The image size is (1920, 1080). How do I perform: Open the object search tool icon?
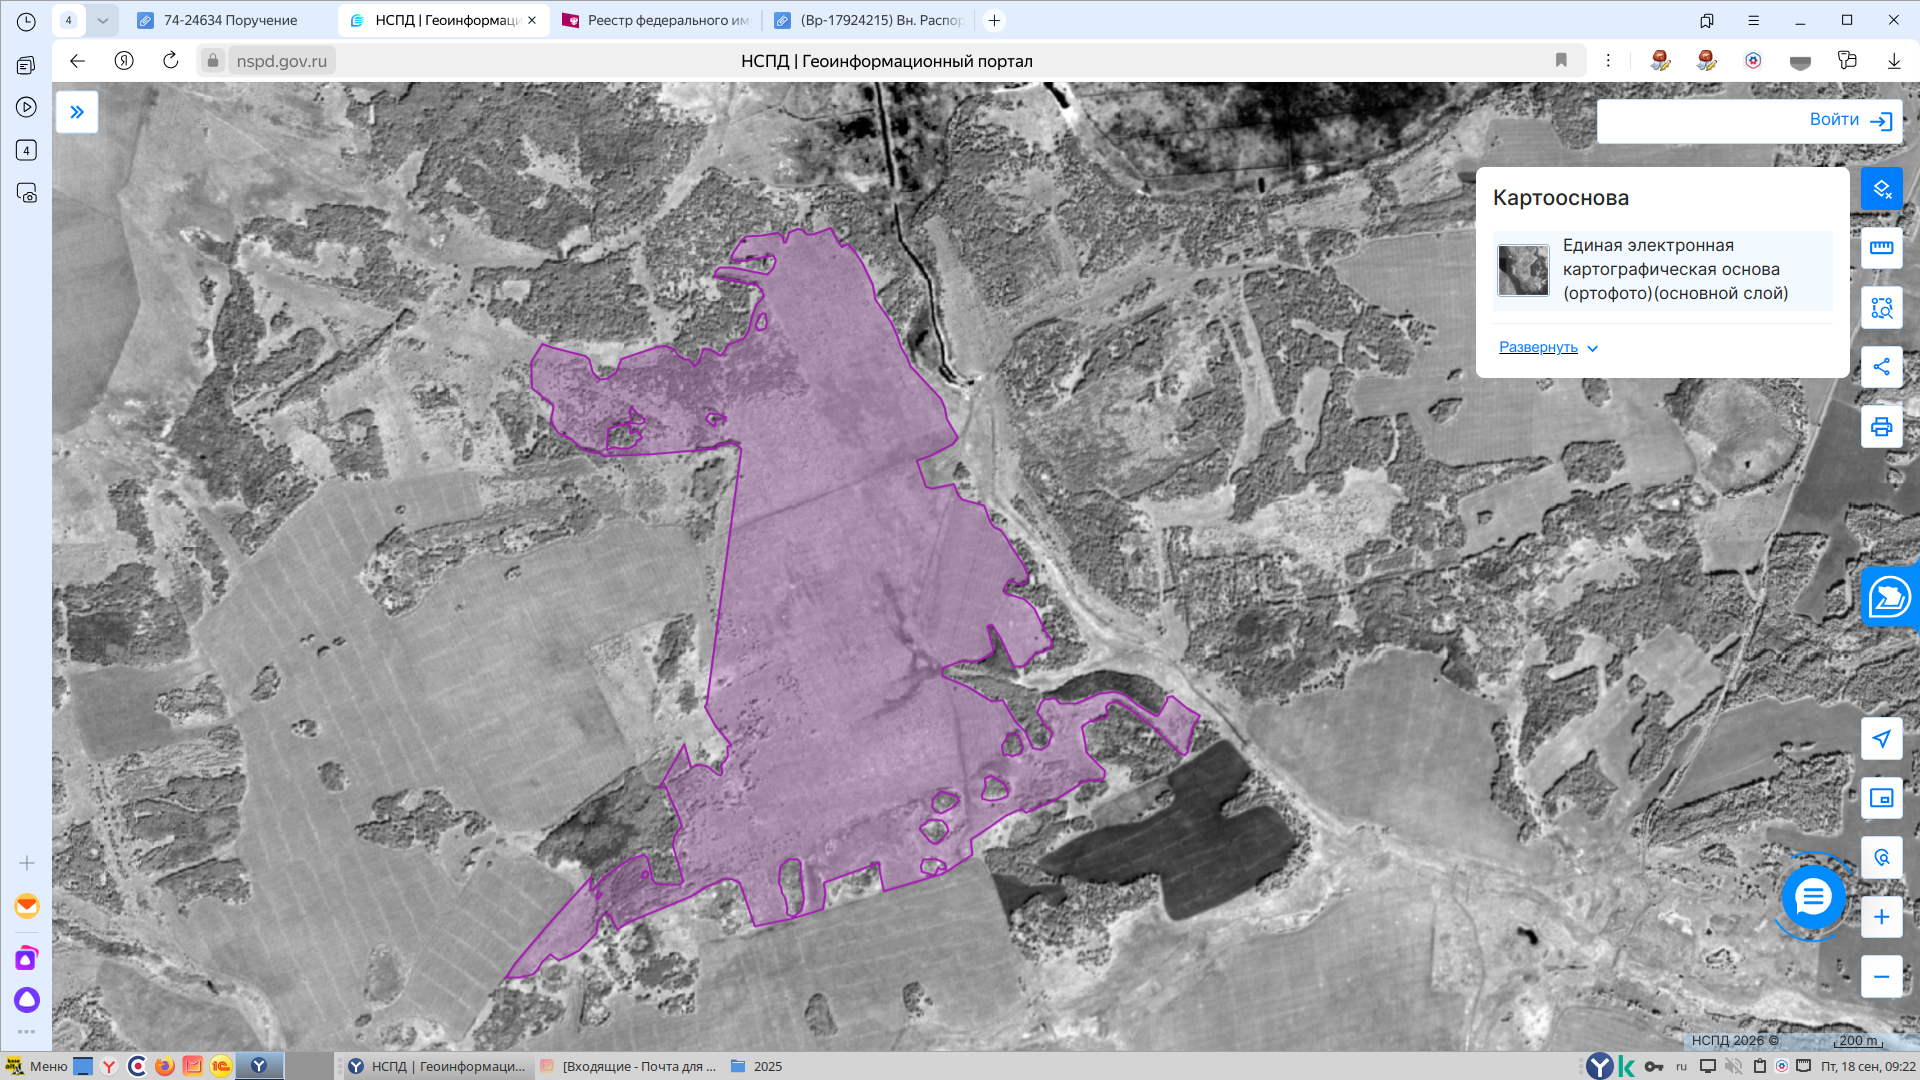[1881, 858]
